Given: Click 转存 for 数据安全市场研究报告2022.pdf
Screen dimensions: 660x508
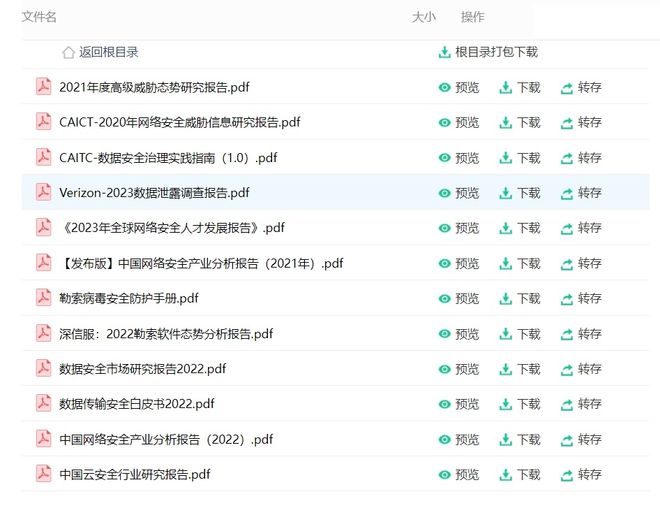Looking at the screenshot, I should point(581,369).
